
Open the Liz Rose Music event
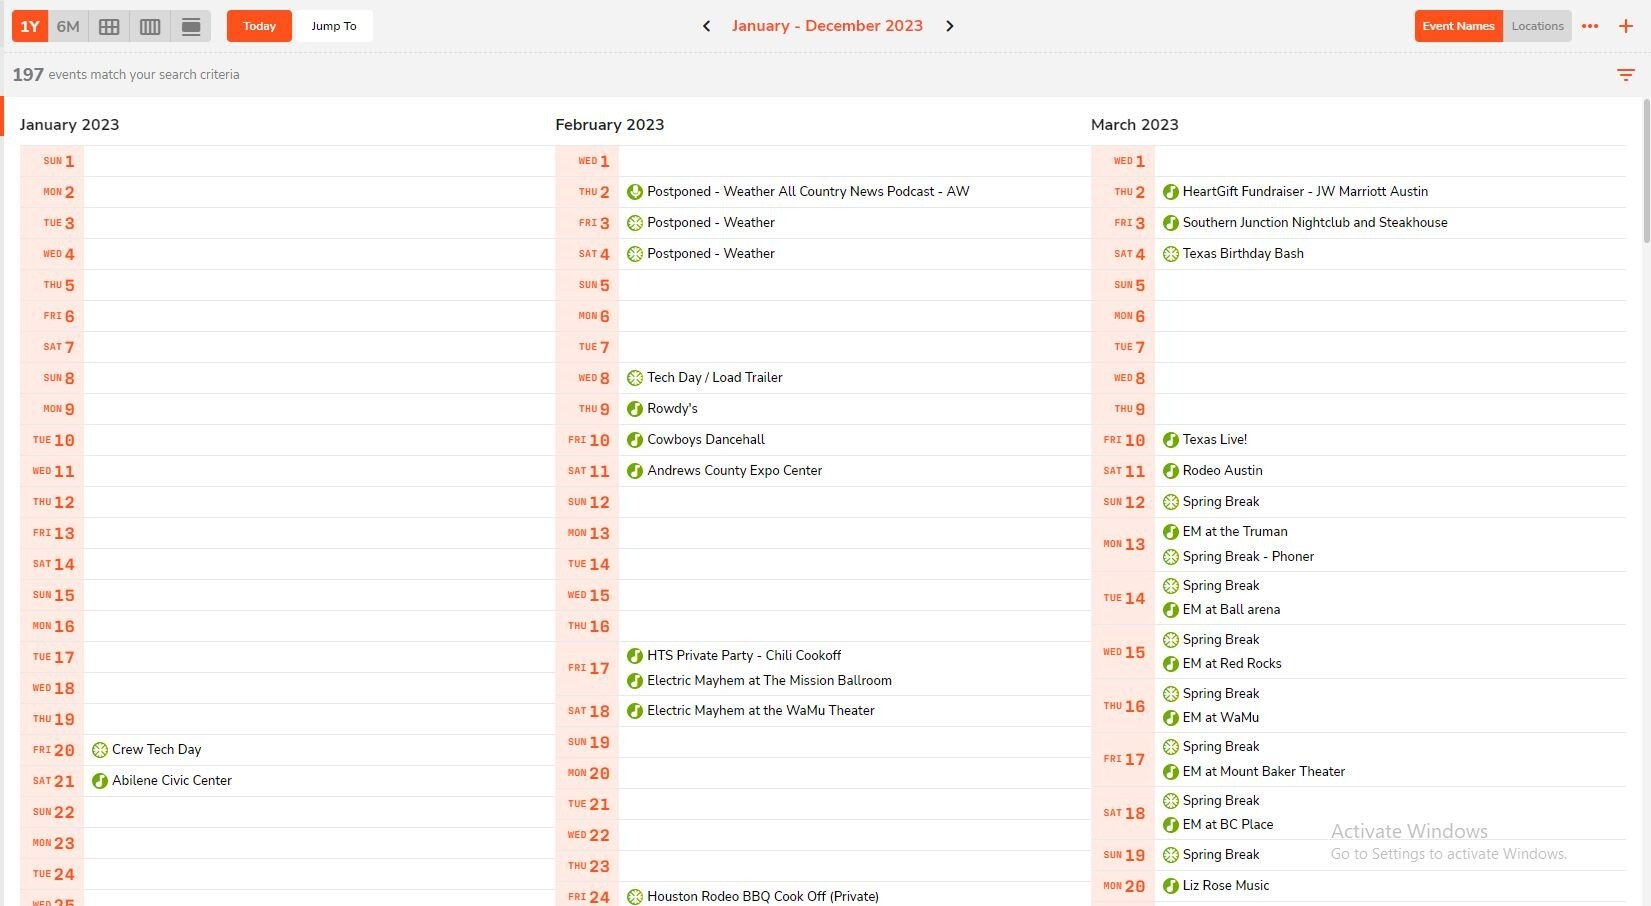pos(1226,885)
